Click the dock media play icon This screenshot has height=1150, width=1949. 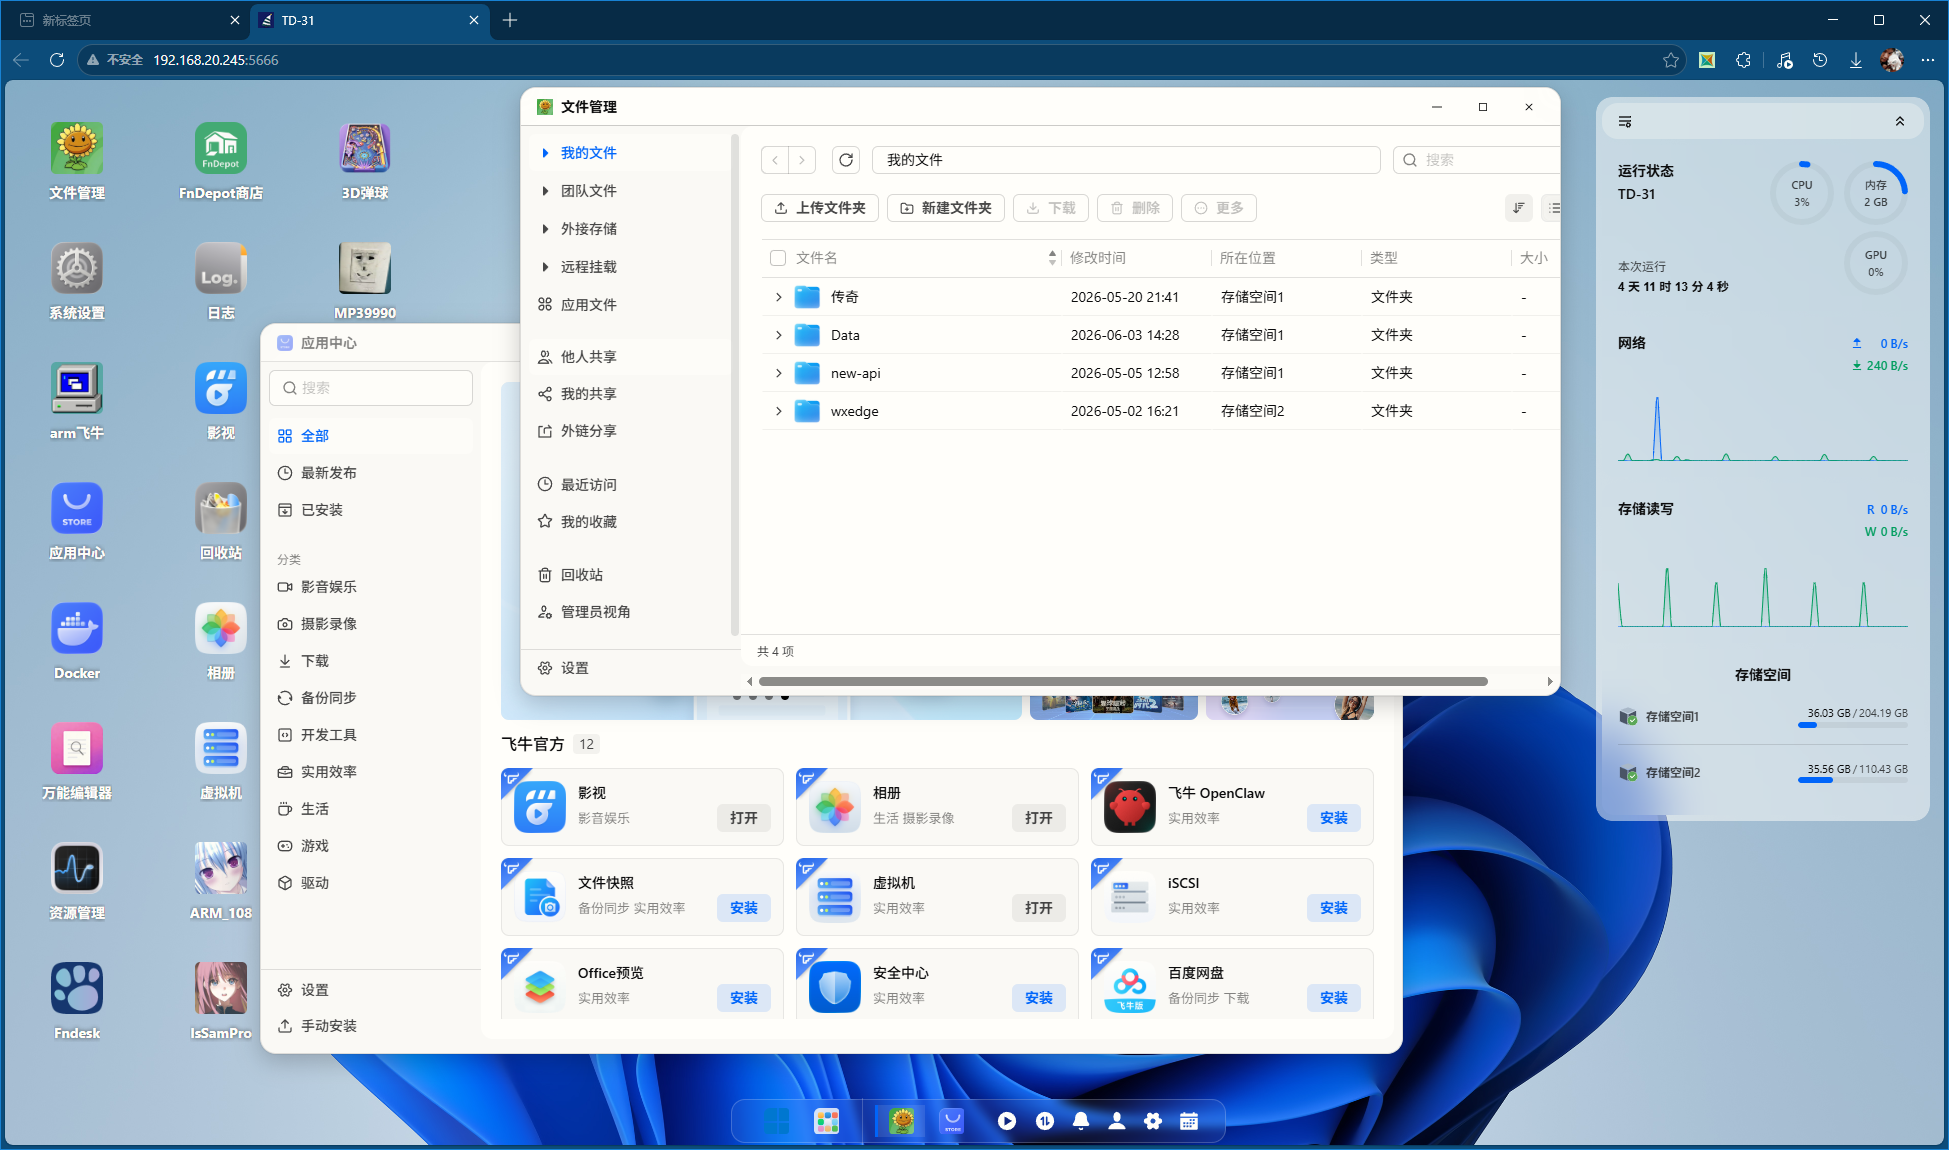coord(1007,1121)
